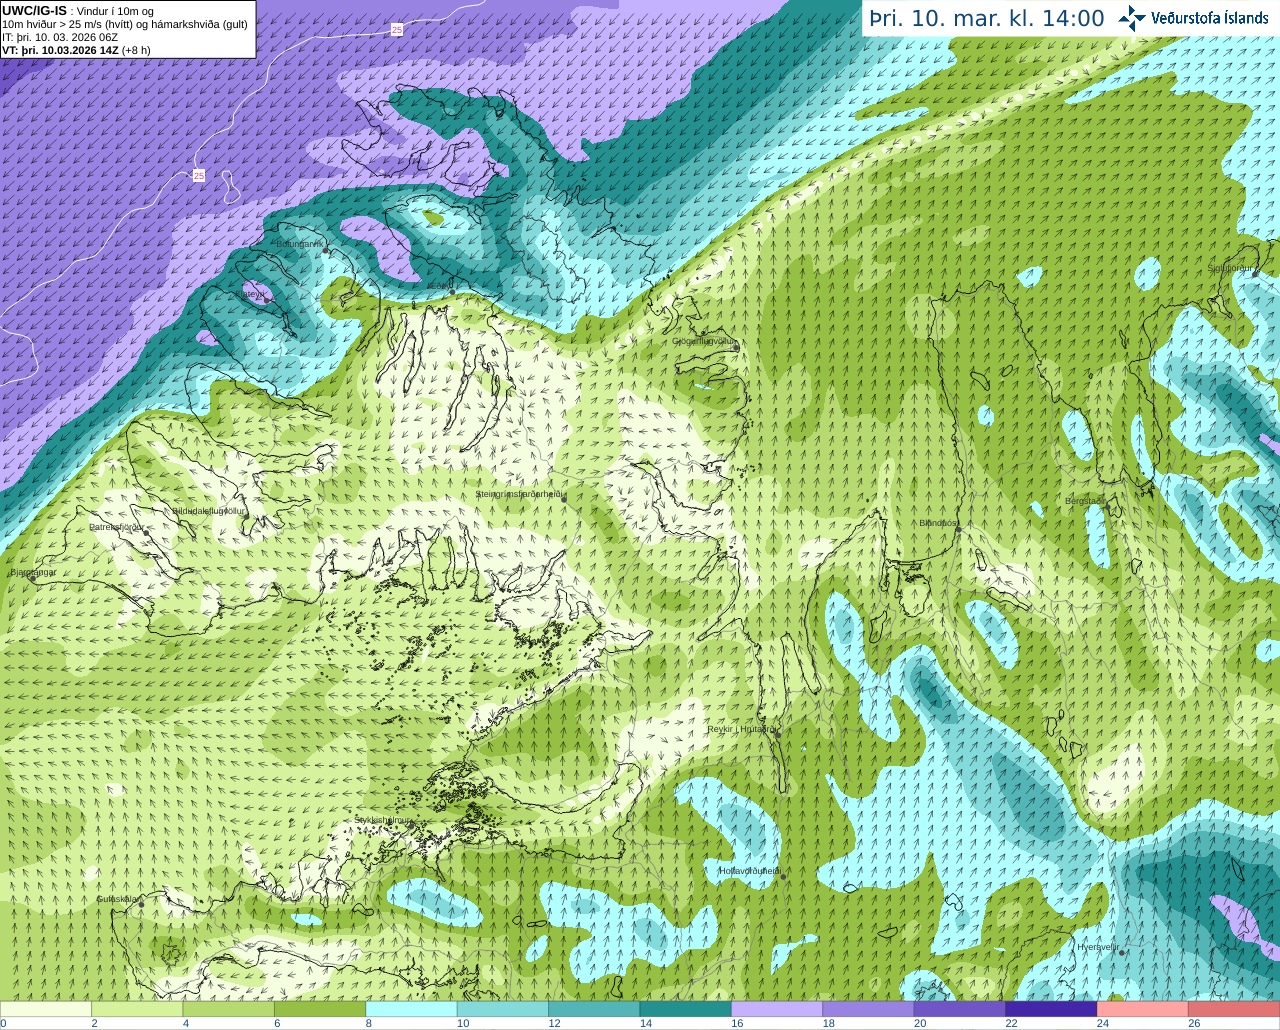Click the Steingrímsfjarðarheiði station label

518,494
